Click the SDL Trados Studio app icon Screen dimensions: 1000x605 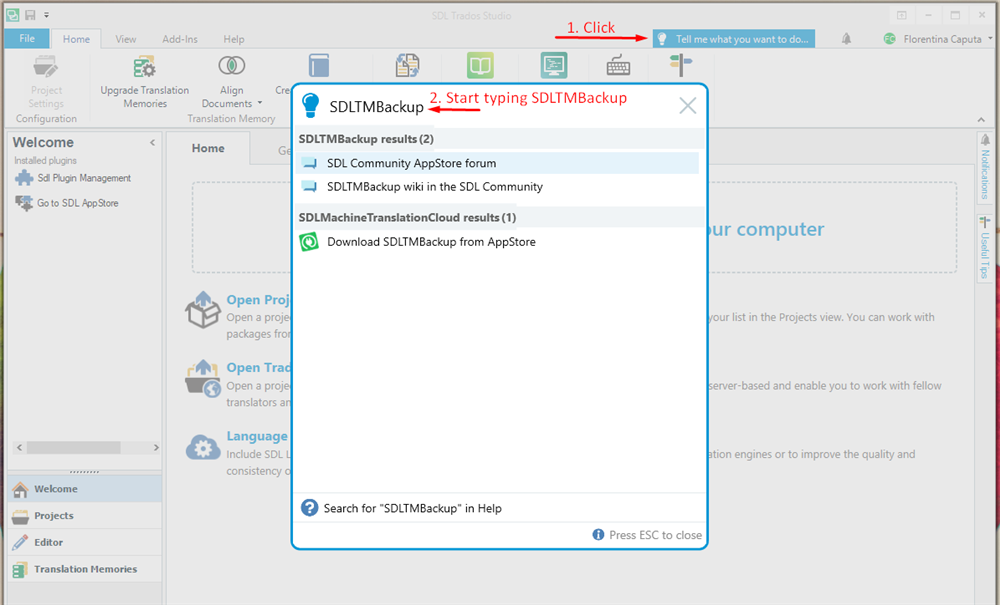(12, 15)
